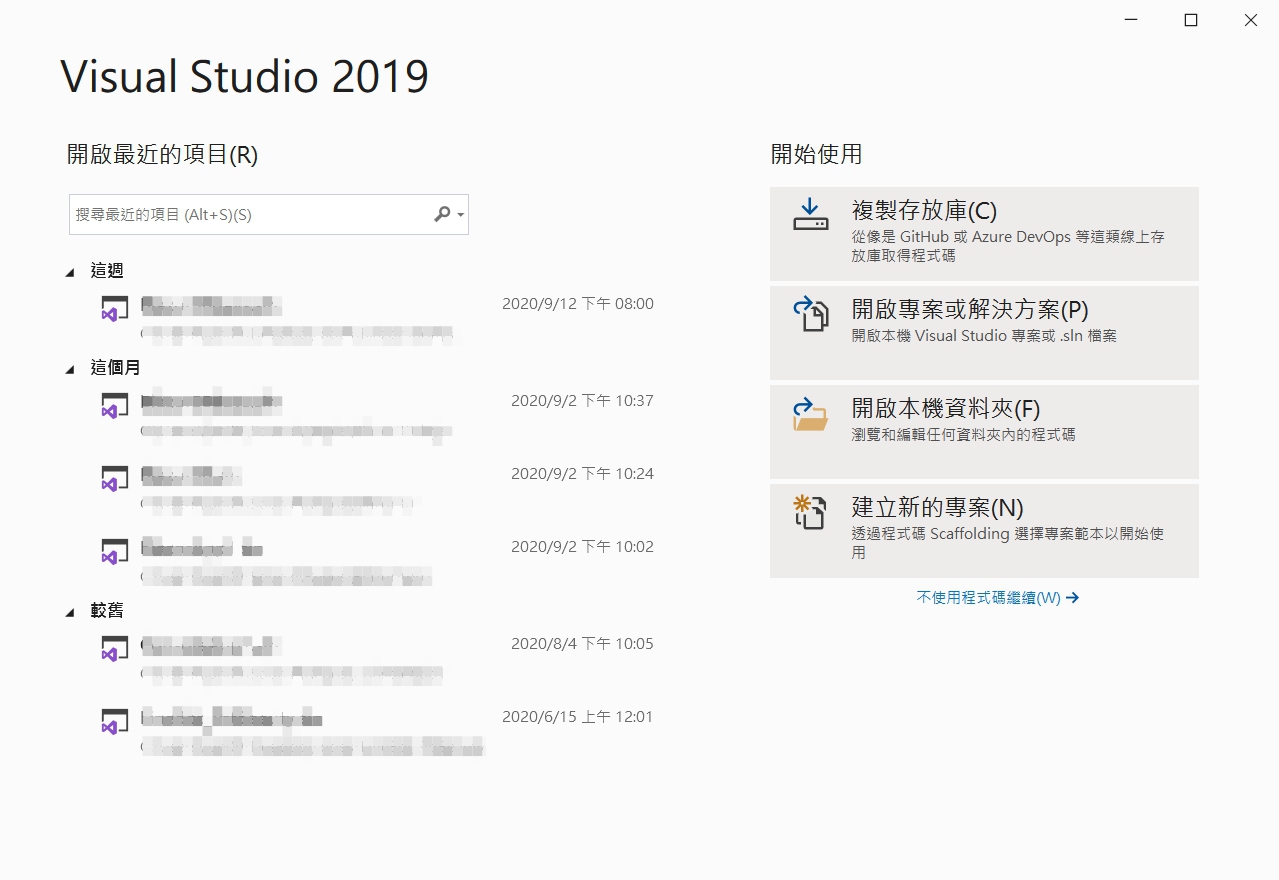Click the 這個月 group label
This screenshot has width=1279, height=880.
click(x=115, y=368)
